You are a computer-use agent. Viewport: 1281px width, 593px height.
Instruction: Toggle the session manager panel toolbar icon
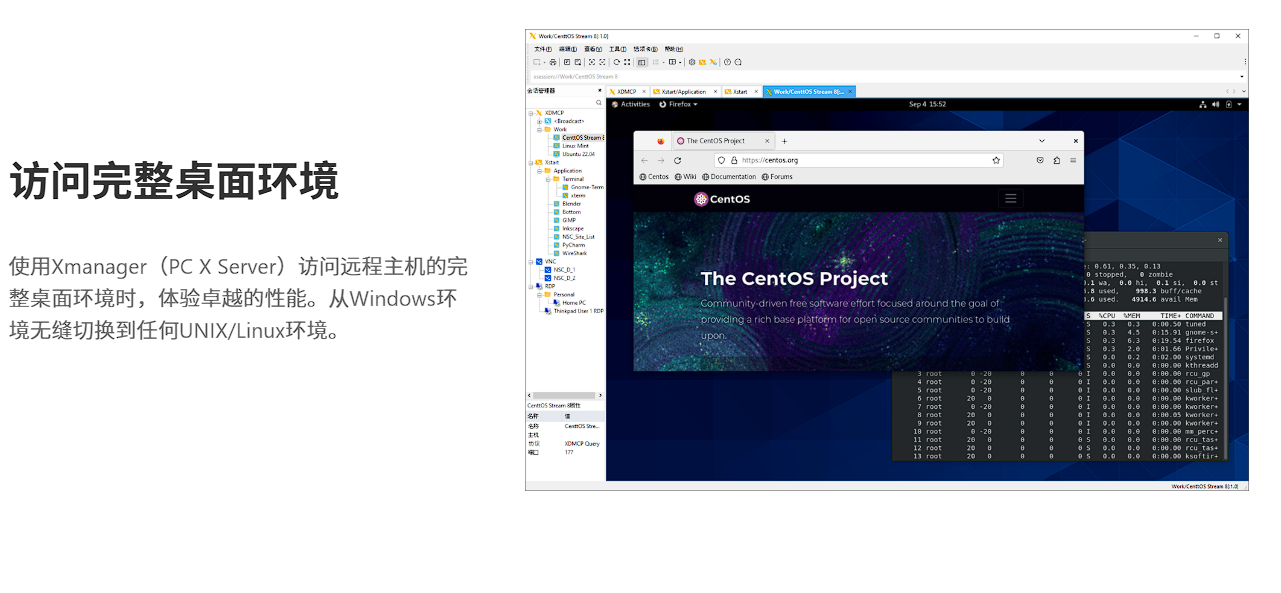coord(641,62)
